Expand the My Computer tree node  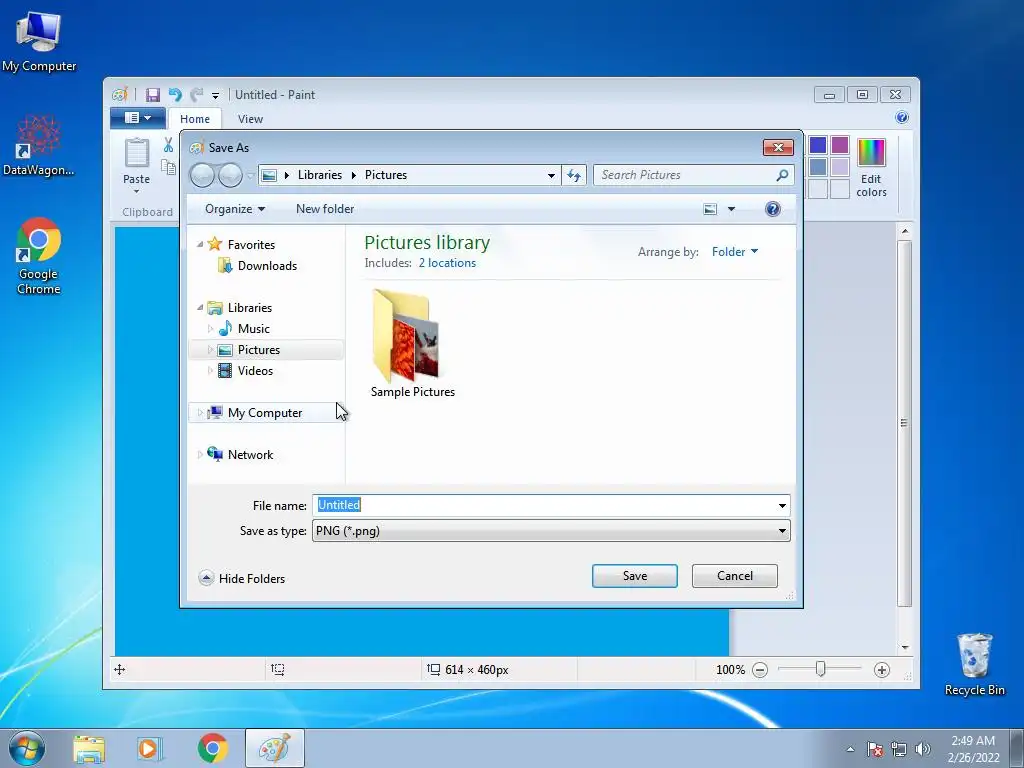point(200,413)
